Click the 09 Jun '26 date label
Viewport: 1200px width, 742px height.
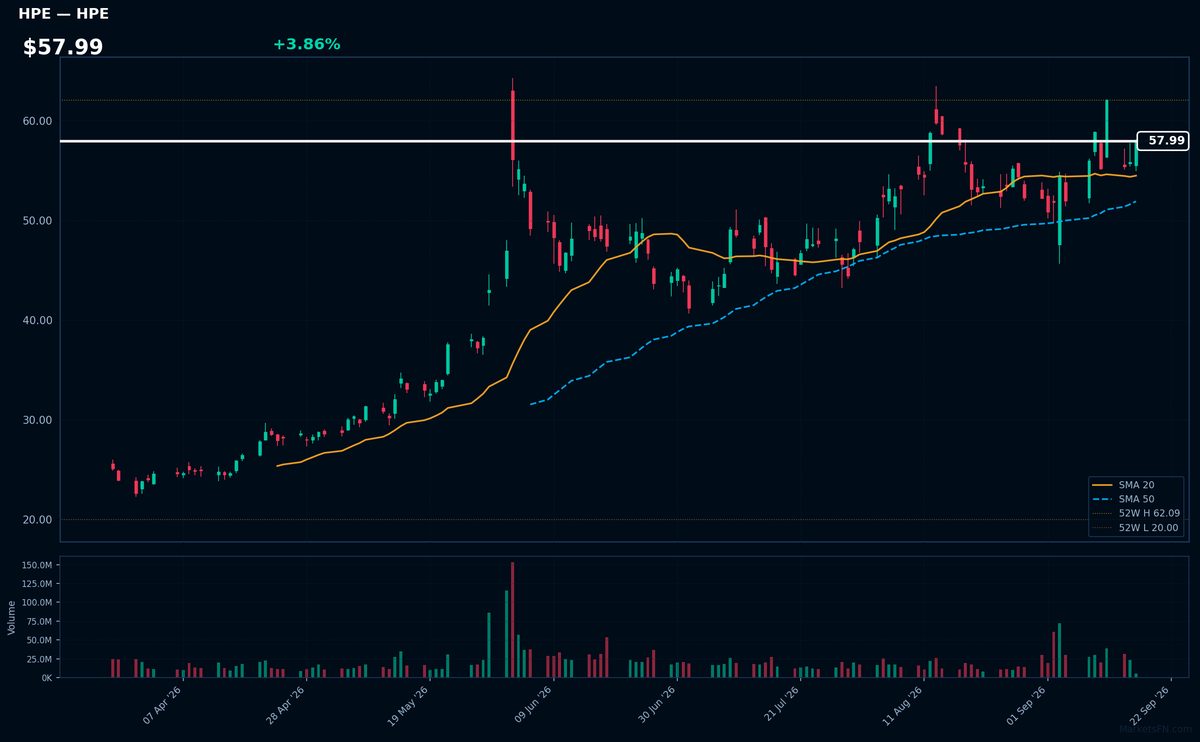pyautogui.click(x=533, y=705)
